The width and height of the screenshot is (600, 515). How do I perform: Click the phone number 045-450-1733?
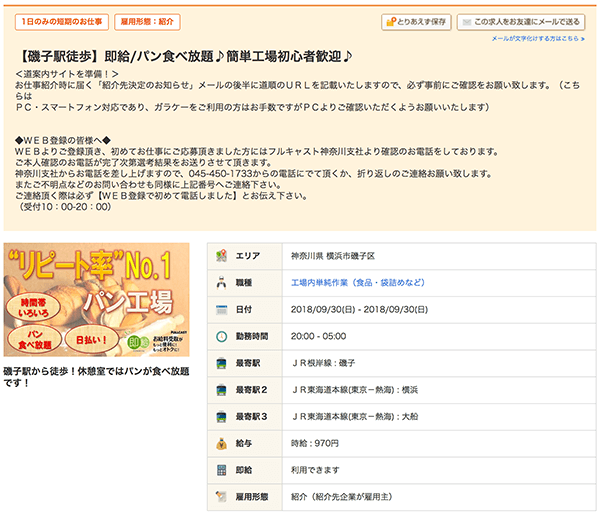tap(220, 174)
